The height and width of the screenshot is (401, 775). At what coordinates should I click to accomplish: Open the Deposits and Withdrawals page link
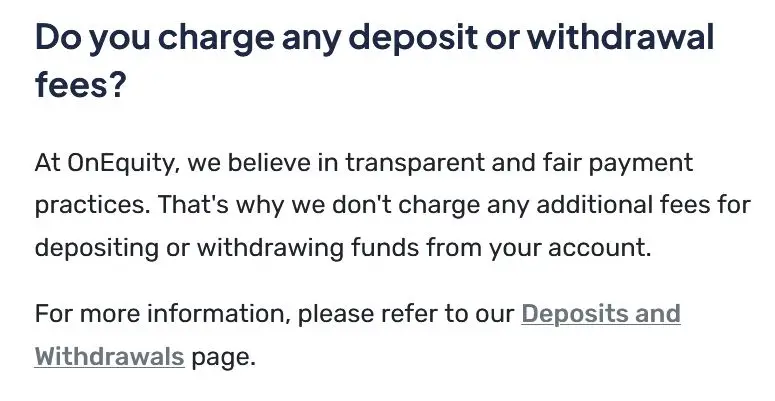(600, 314)
